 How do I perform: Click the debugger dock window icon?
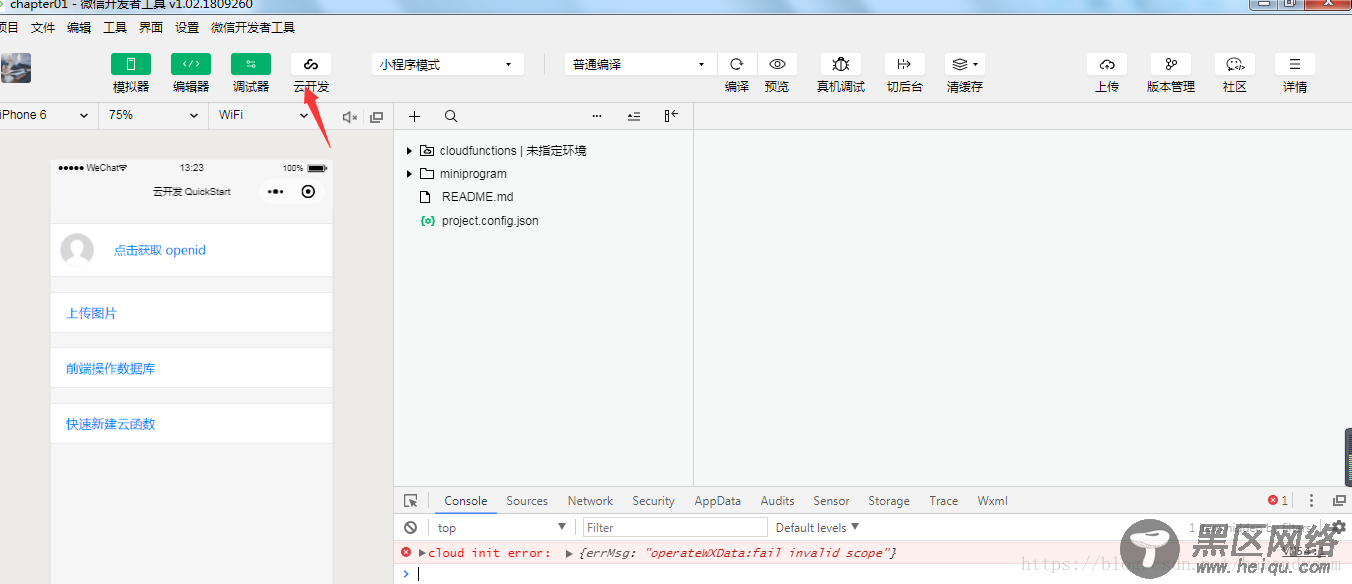click(1339, 501)
